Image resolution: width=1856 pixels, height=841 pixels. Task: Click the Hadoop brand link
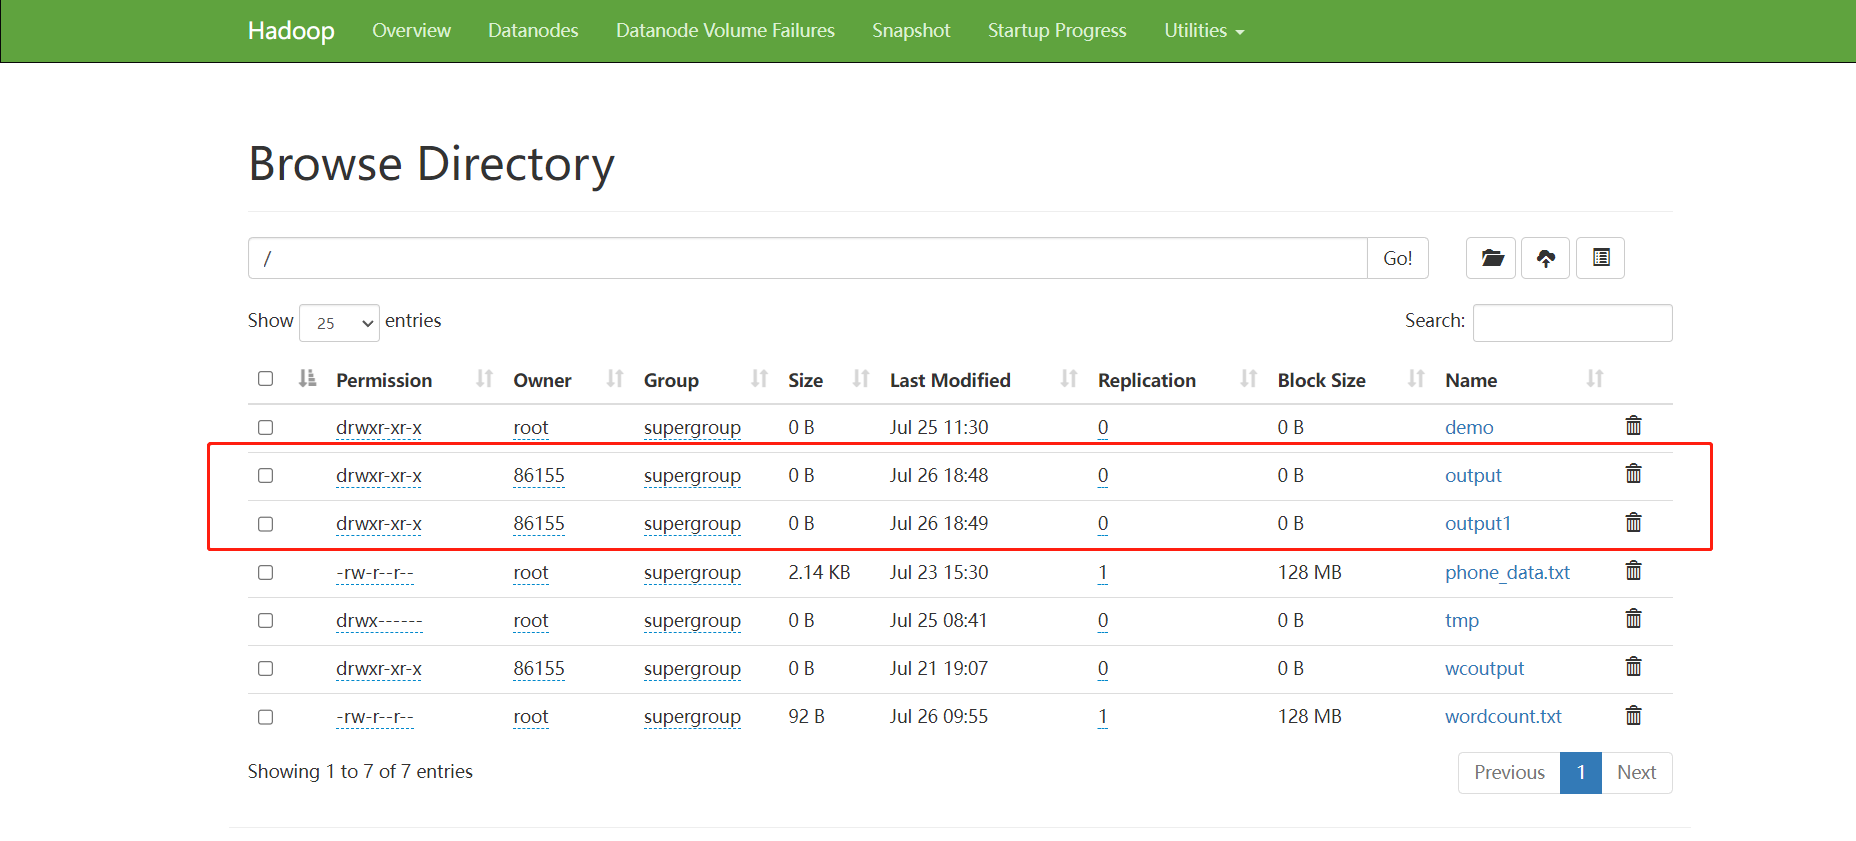(x=291, y=31)
